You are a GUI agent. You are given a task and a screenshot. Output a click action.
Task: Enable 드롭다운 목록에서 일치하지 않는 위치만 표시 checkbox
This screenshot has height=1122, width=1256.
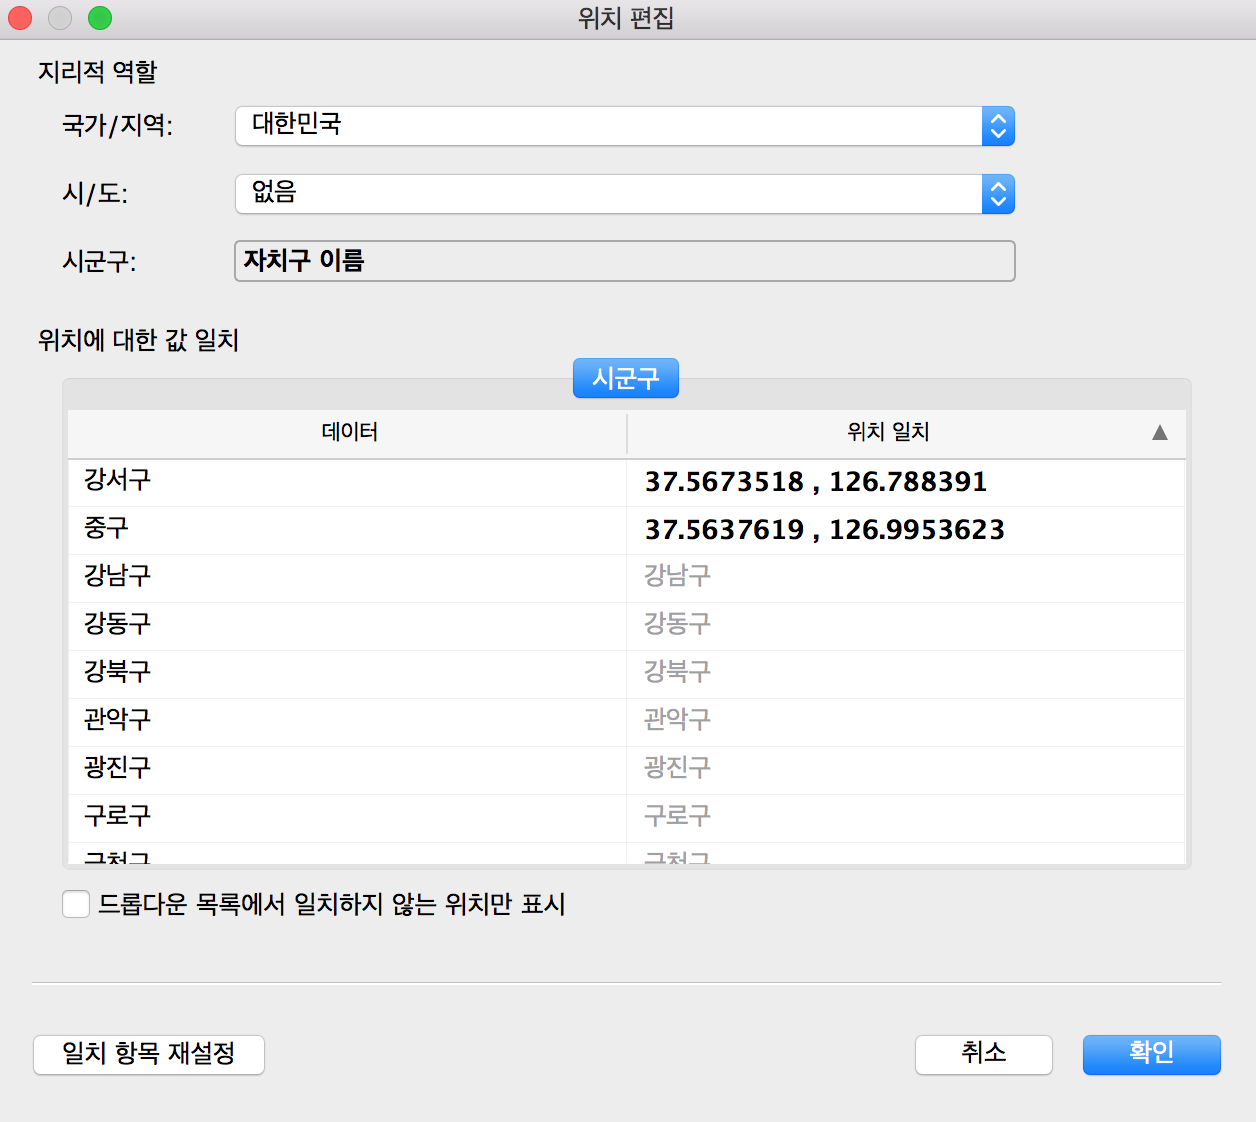[76, 904]
